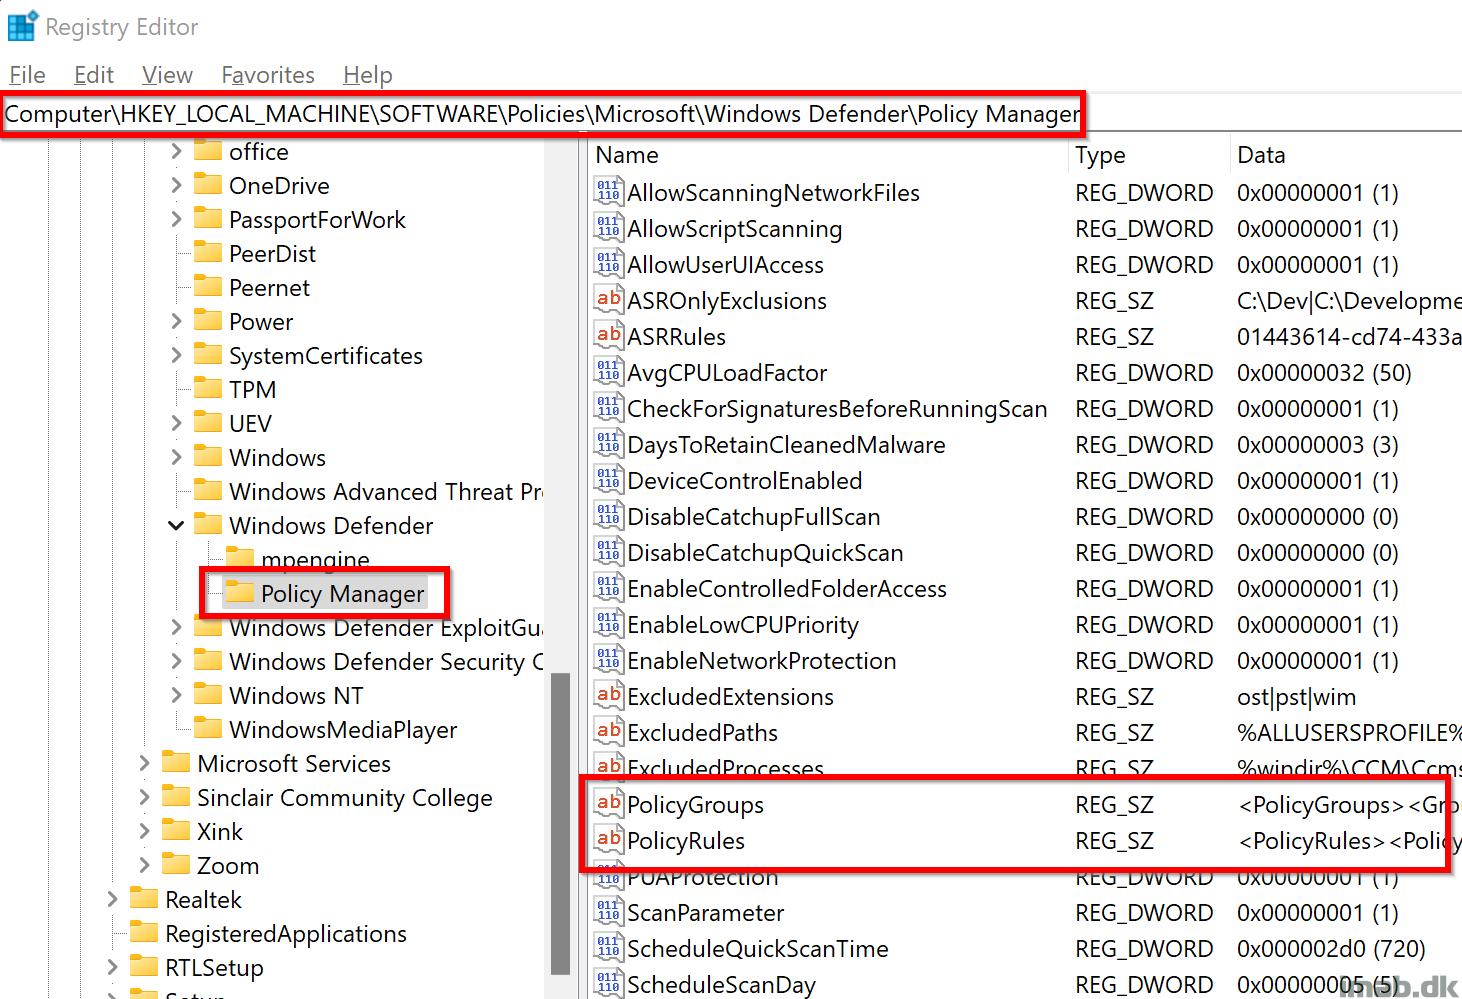The image size is (1462, 999).
Task: Click the DWORD icon for DisableCatchupFullScan
Action: (608, 516)
